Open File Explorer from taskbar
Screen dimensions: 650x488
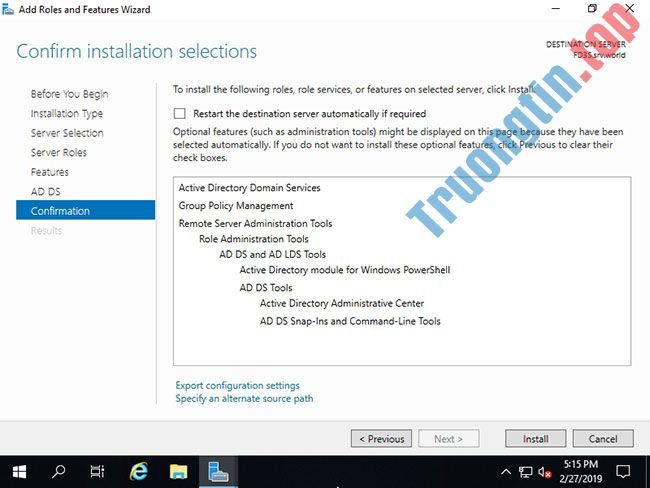(178, 472)
